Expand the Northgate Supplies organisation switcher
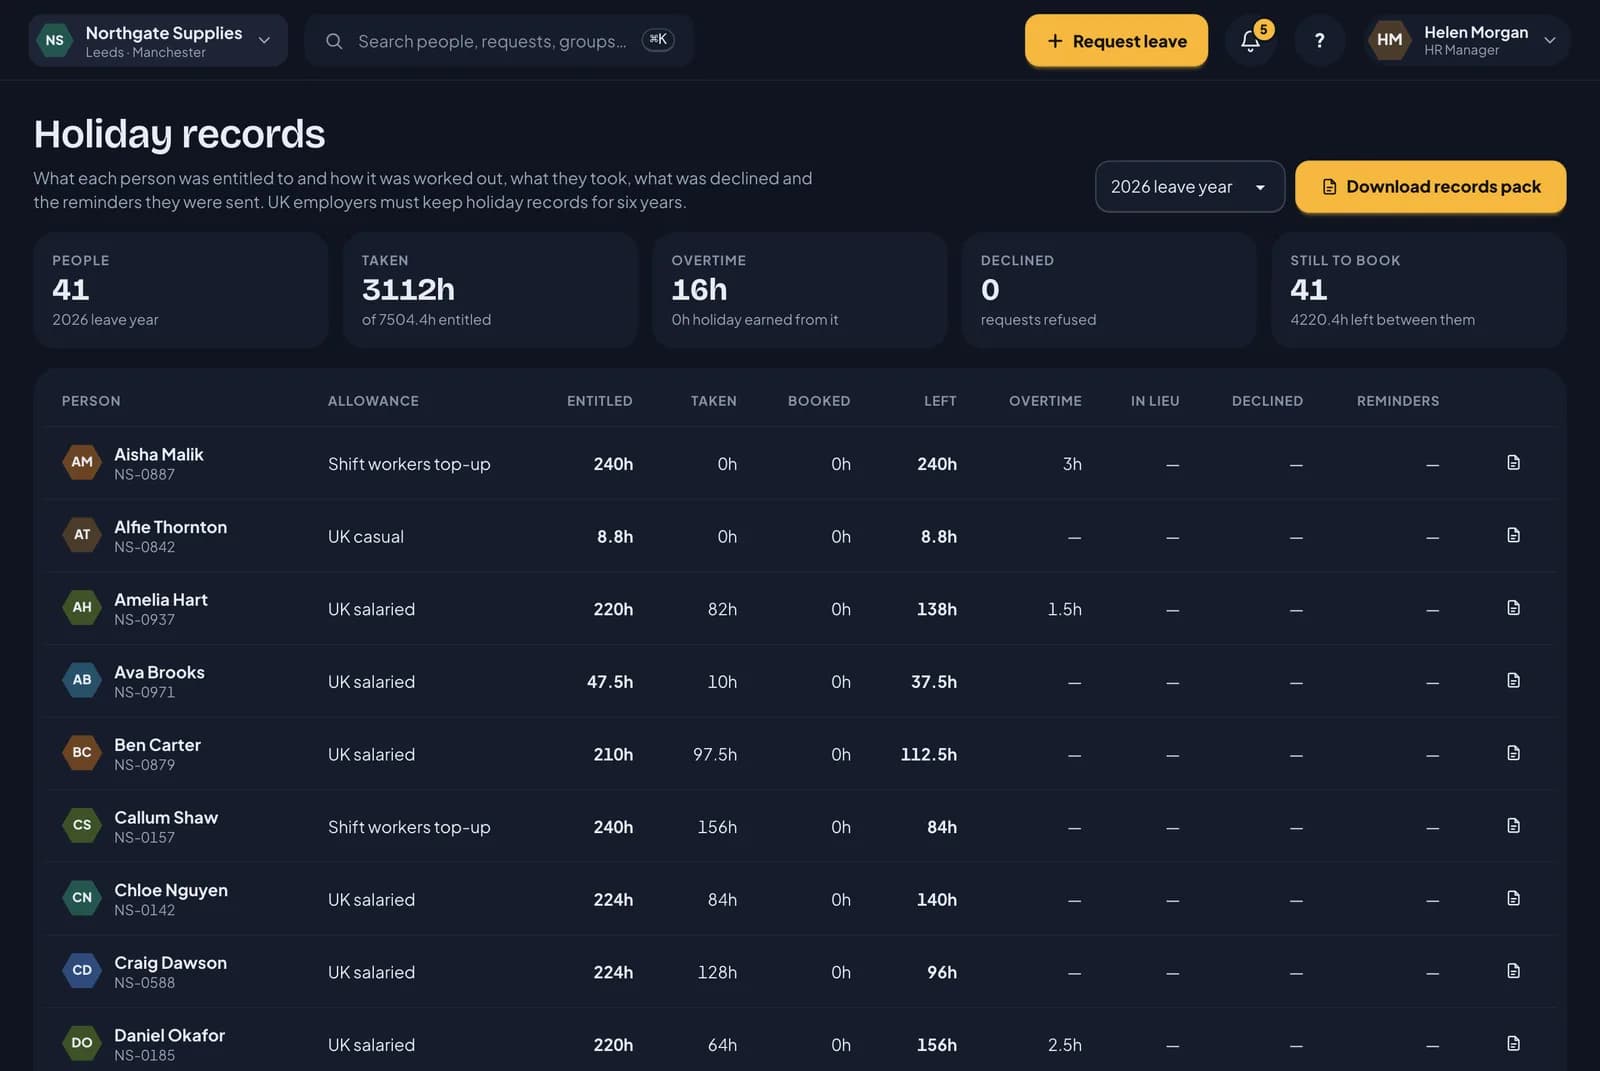 point(158,41)
